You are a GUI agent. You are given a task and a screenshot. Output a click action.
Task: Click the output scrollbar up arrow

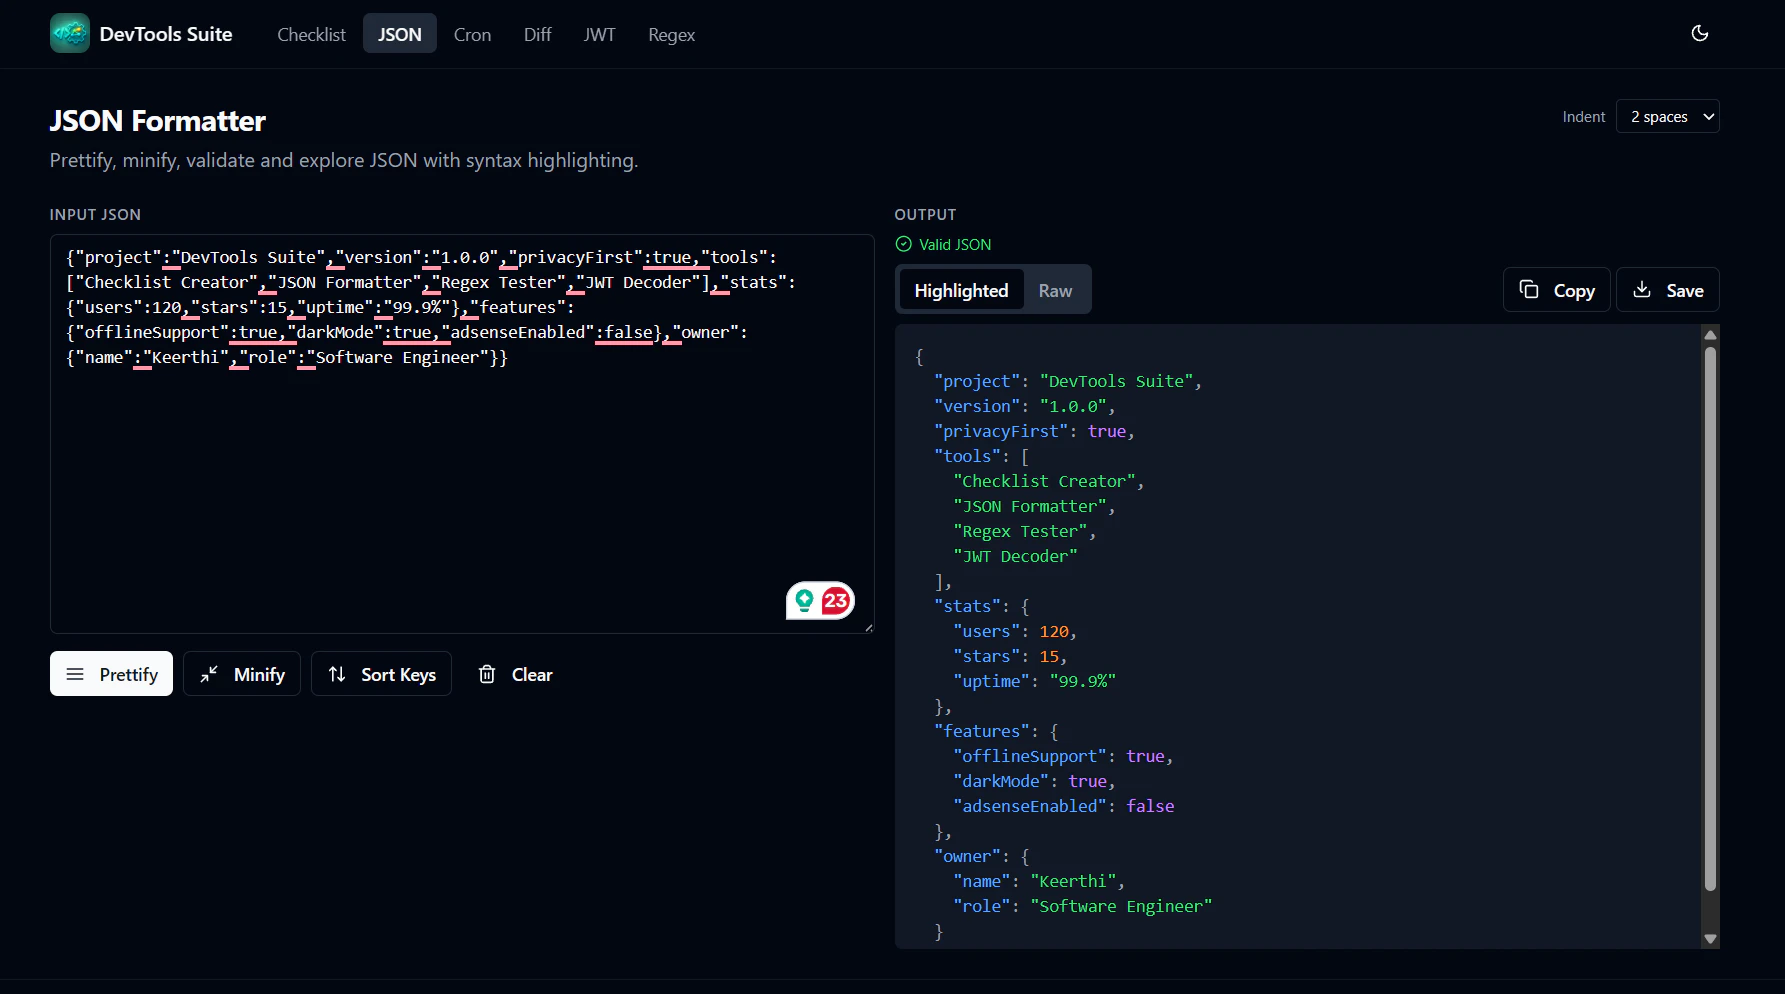pyautogui.click(x=1710, y=335)
